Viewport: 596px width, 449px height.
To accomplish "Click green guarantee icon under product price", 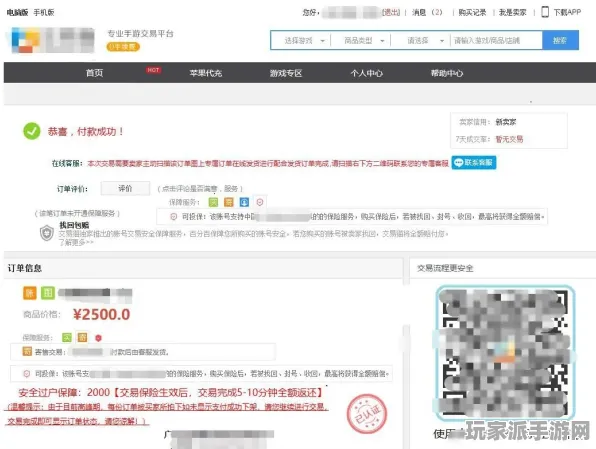I will (67, 337).
